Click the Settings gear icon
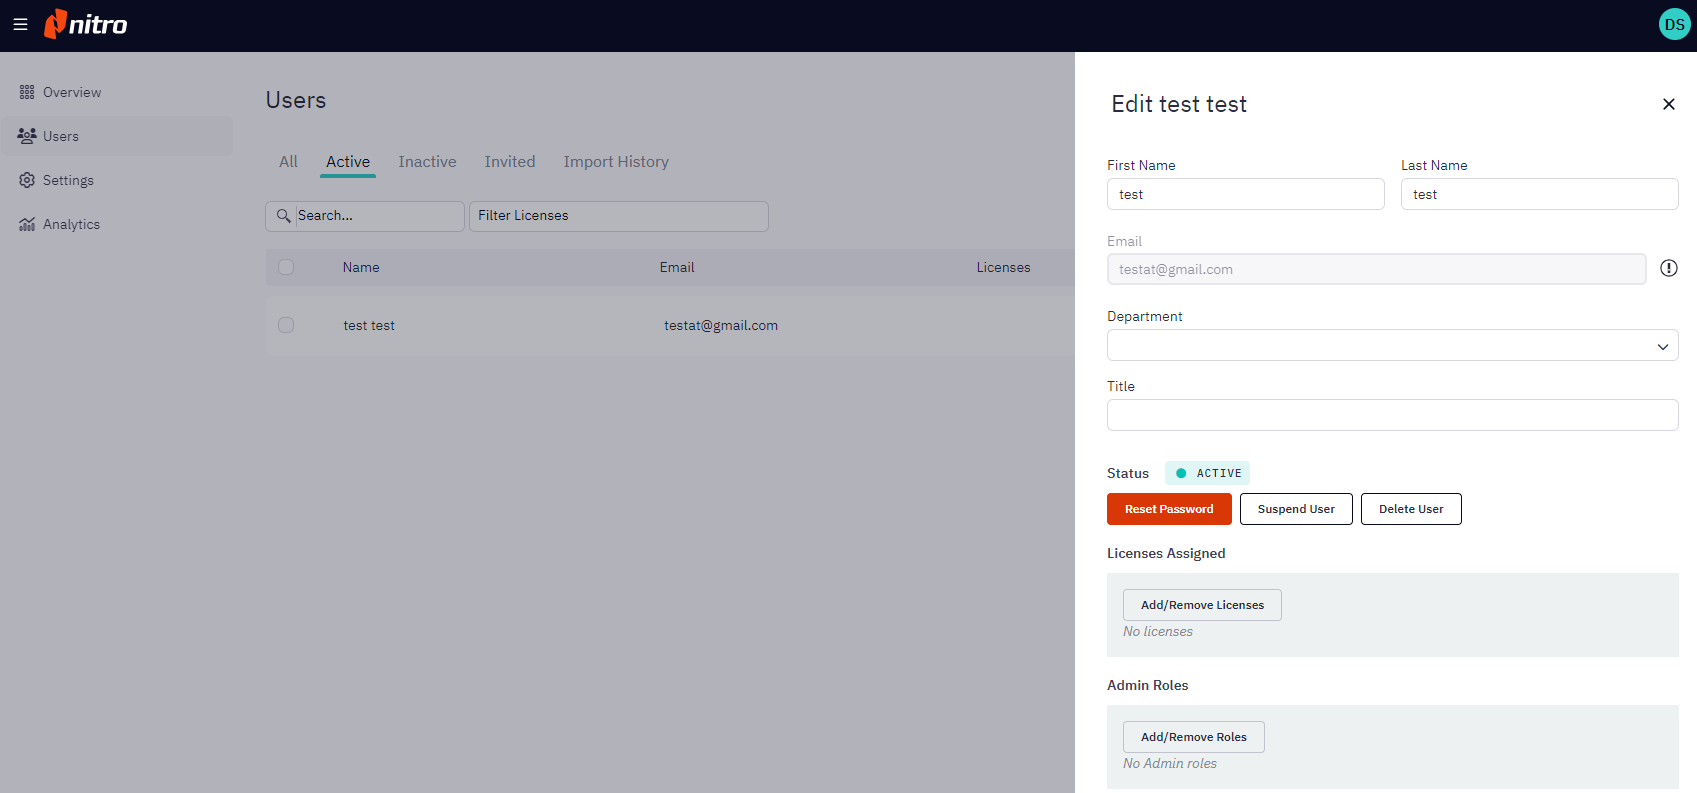1697x793 pixels. pos(27,180)
